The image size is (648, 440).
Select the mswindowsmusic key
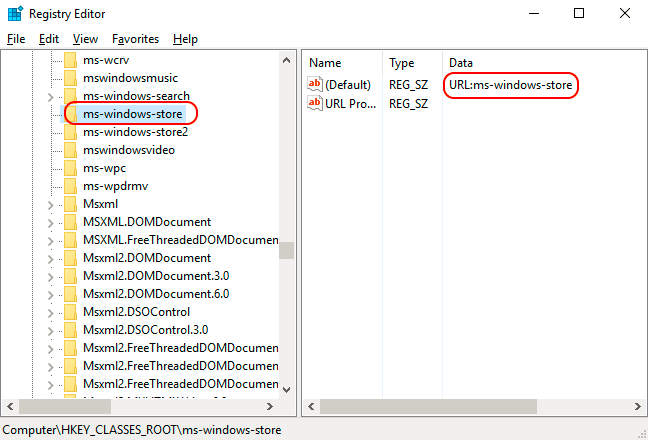pyautogui.click(x=130, y=78)
